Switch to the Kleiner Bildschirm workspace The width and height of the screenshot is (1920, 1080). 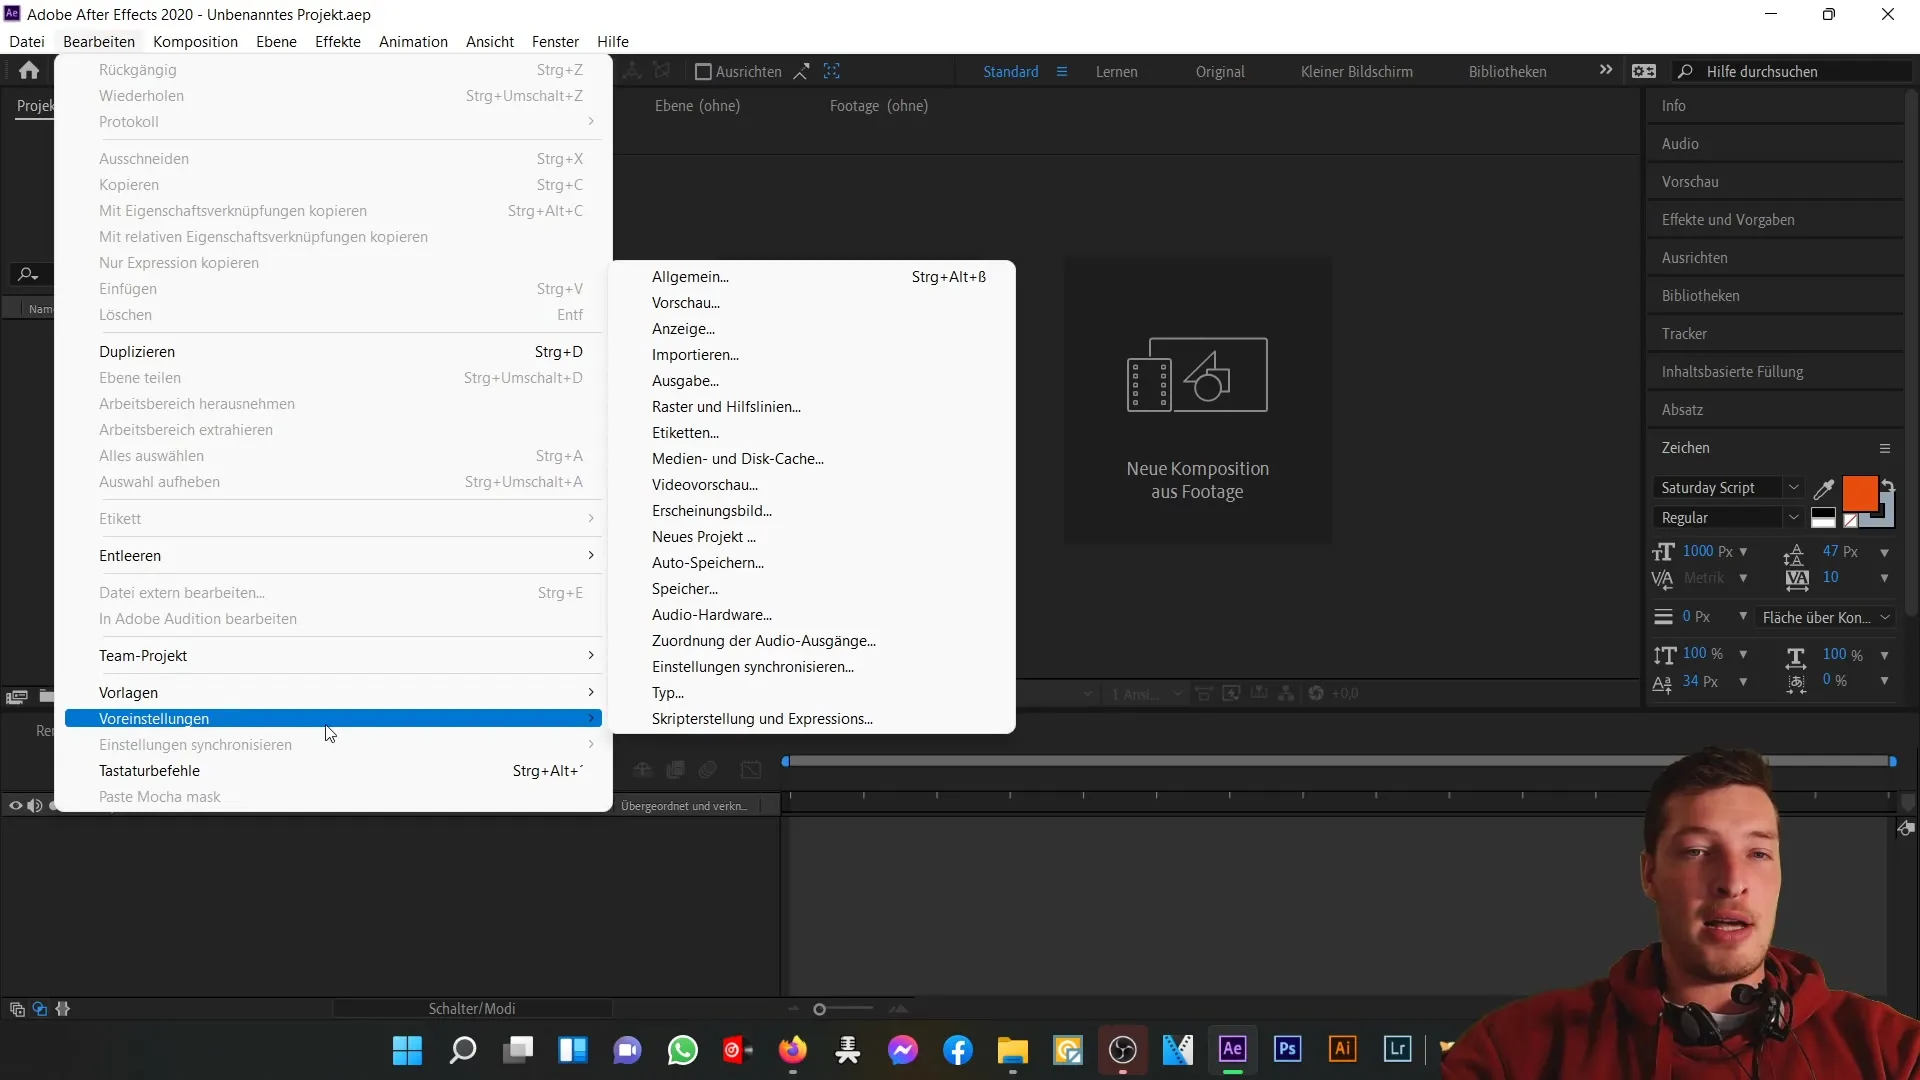tap(1356, 72)
